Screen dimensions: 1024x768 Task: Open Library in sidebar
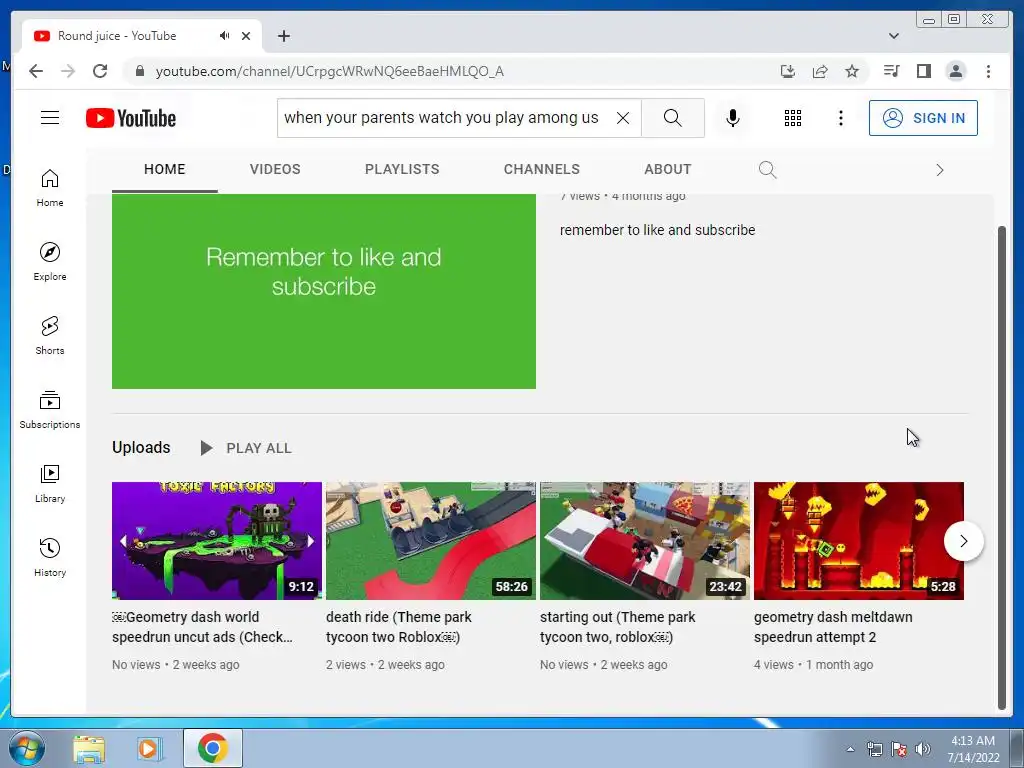50,483
